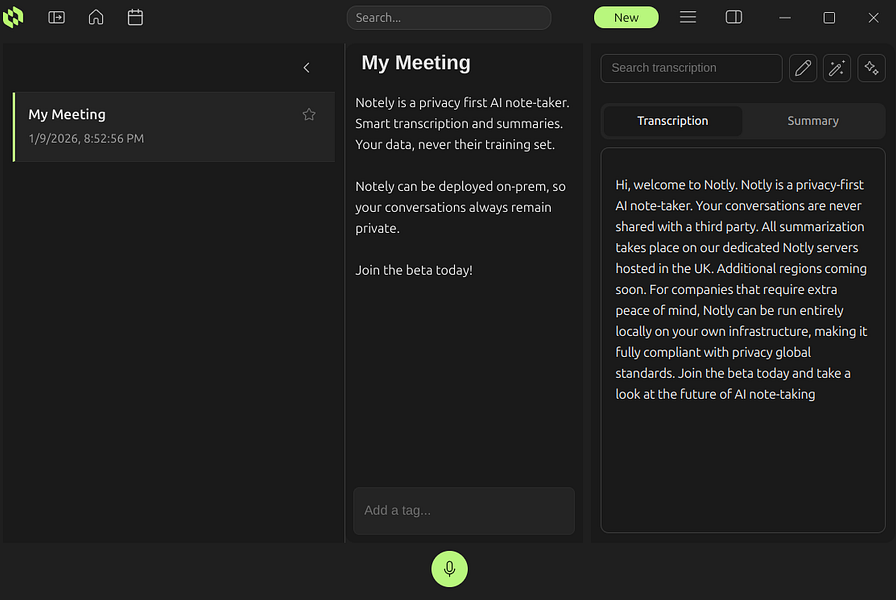The width and height of the screenshot is (896, 600).
Task: Click the Add a tag field
Action: coord(464,511)
